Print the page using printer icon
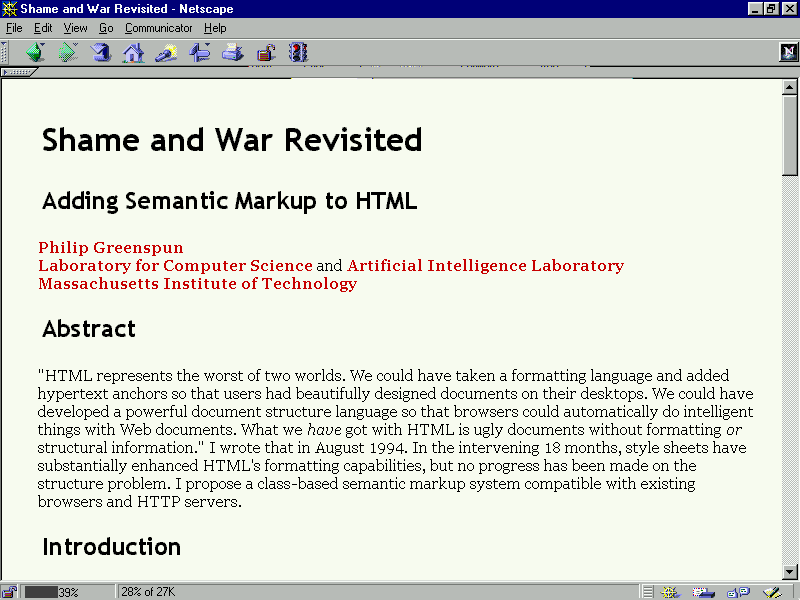 [232, 53]
